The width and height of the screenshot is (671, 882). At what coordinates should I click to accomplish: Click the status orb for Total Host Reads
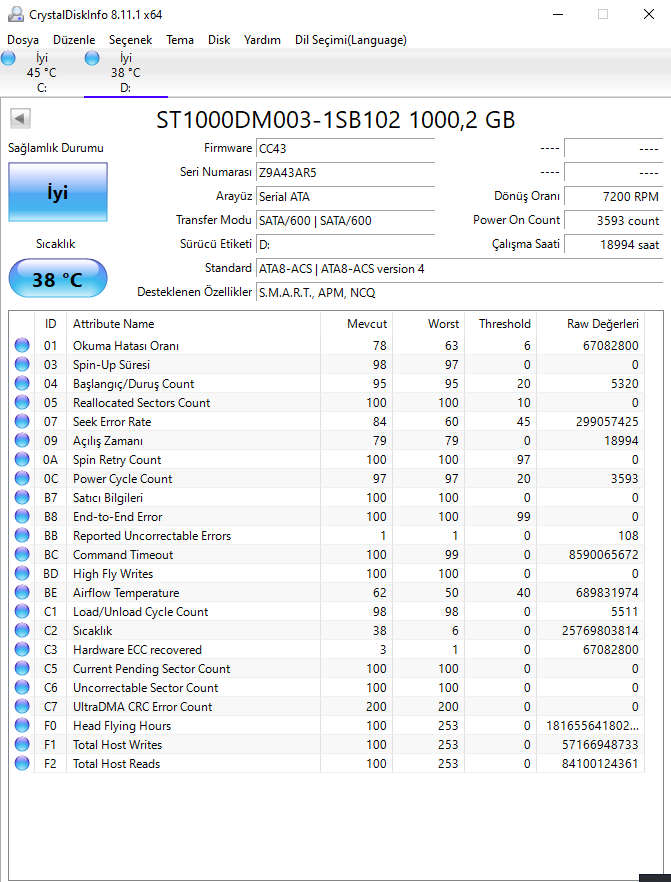click(22, 764)
